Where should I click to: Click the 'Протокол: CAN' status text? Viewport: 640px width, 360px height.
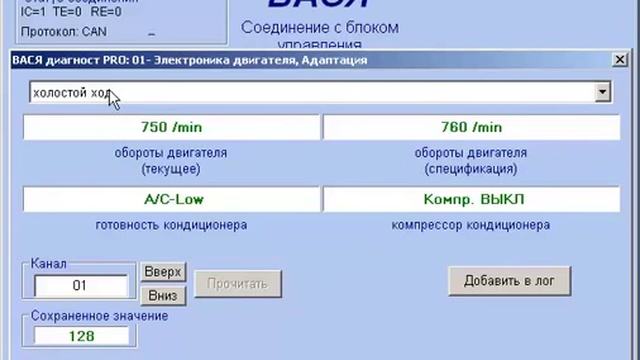pyautogui.click(x=64, y=32)
